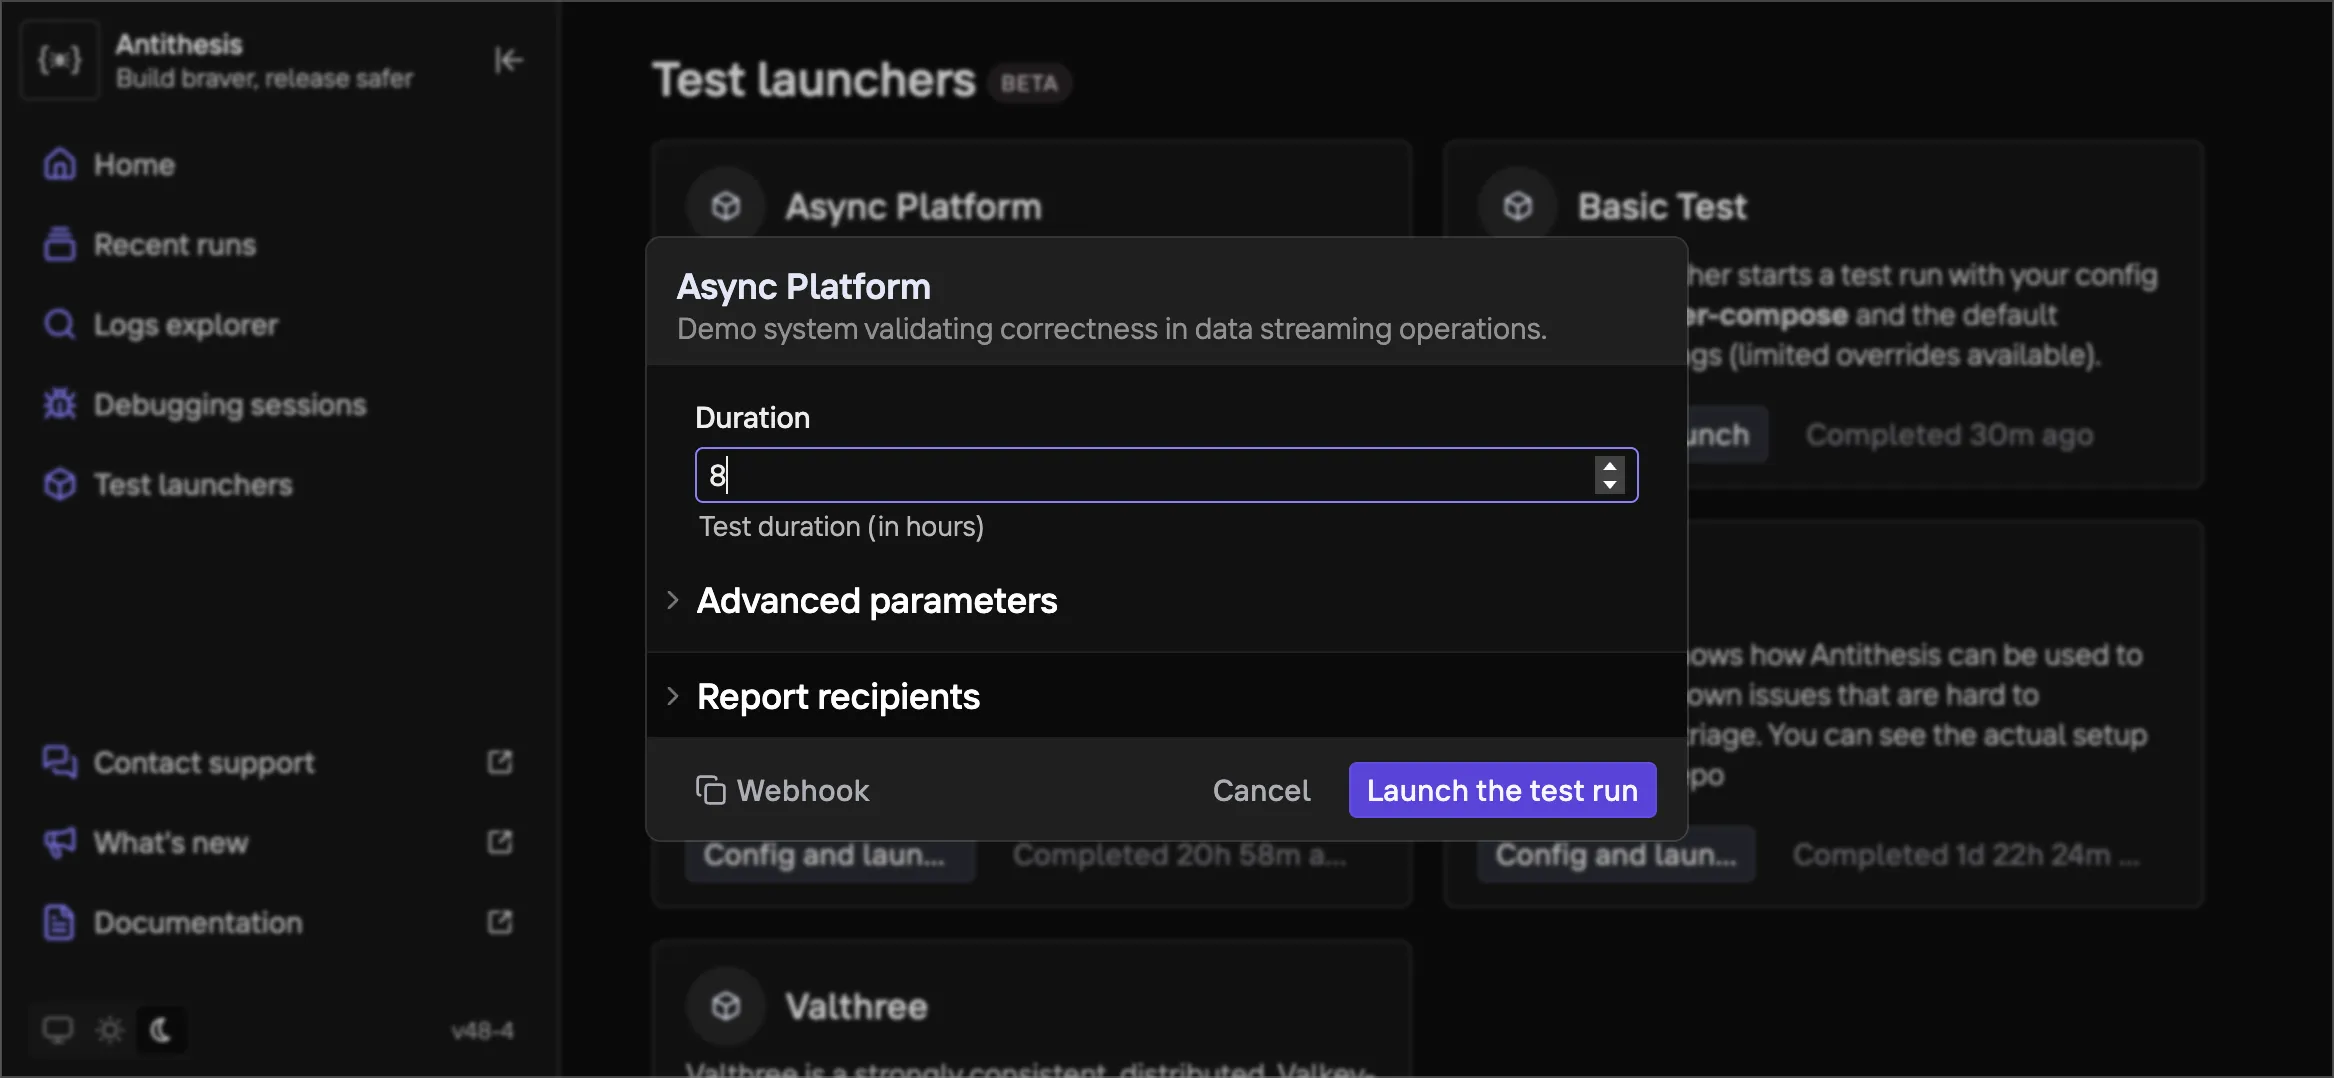Open the Home icon in sidebar
Screen dimensions: 2334x1078
pyautogui.click(x=60, y=164)
